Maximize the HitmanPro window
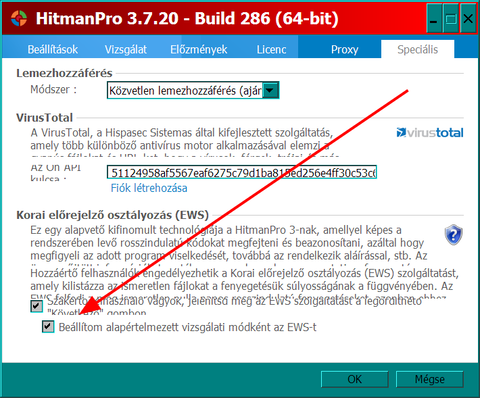The image size is (480, 398). coord(451,18)
